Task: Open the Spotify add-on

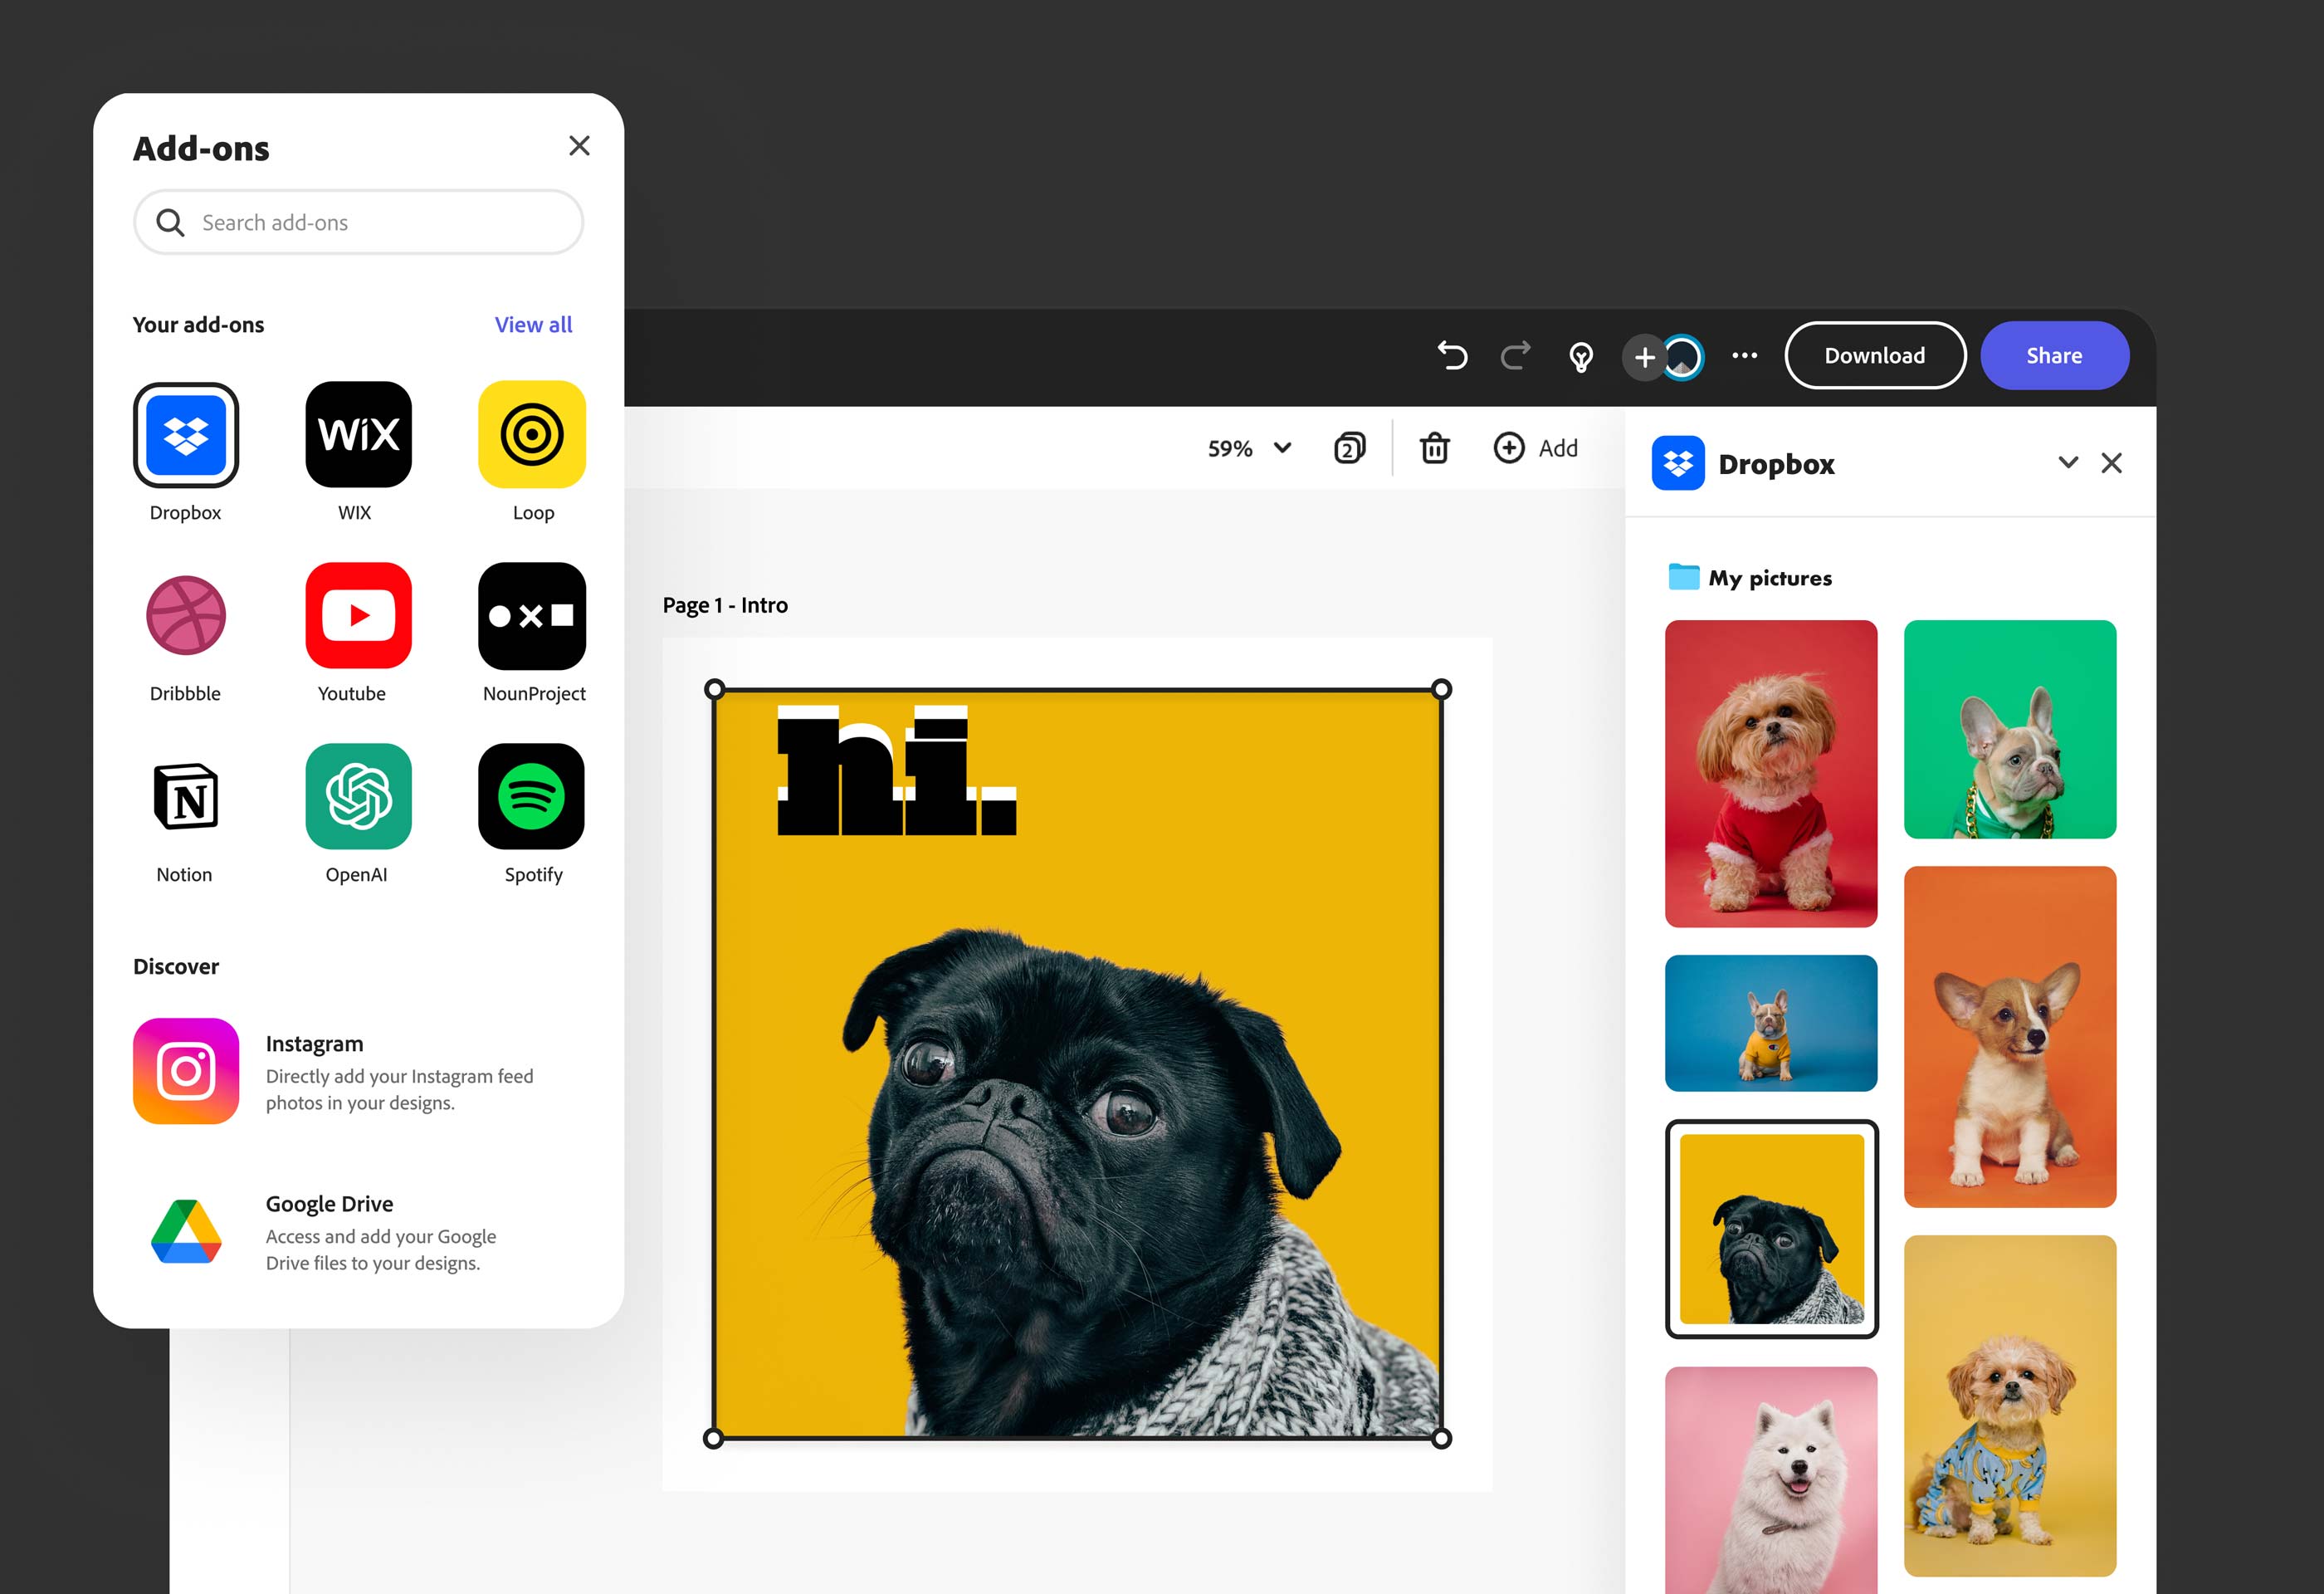Action: [532, 797]
